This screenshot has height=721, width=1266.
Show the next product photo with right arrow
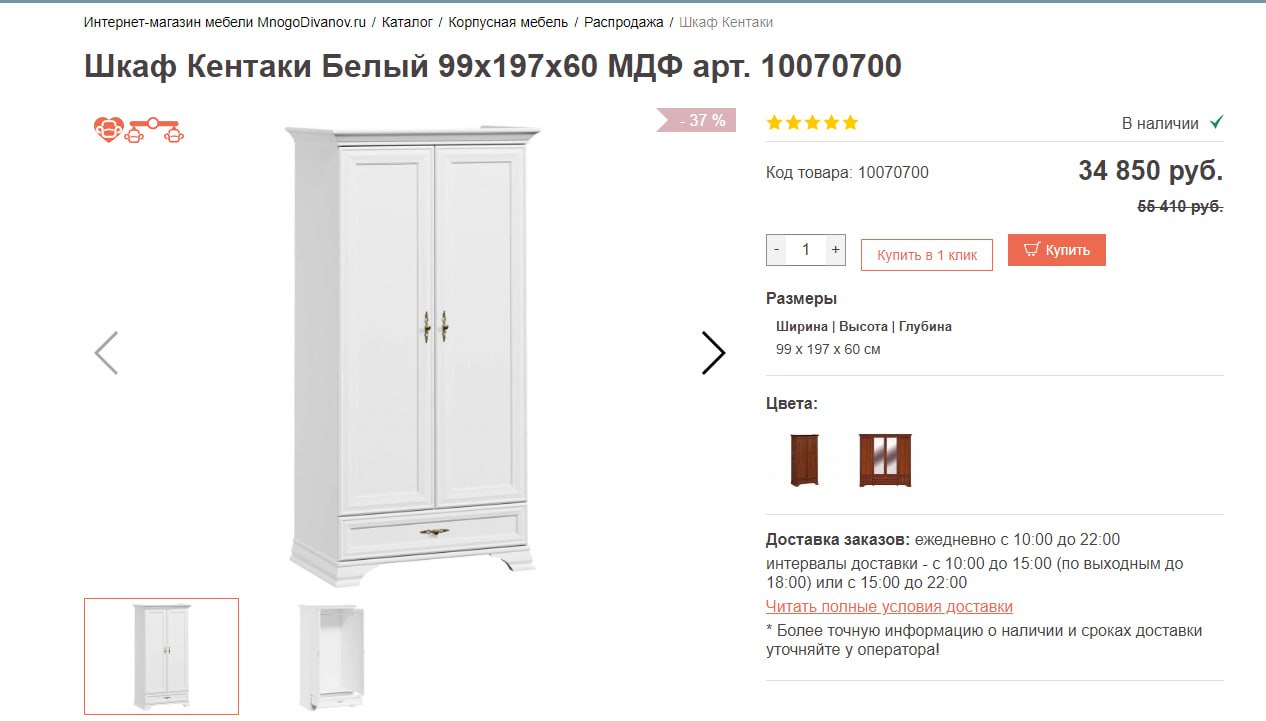713,353
